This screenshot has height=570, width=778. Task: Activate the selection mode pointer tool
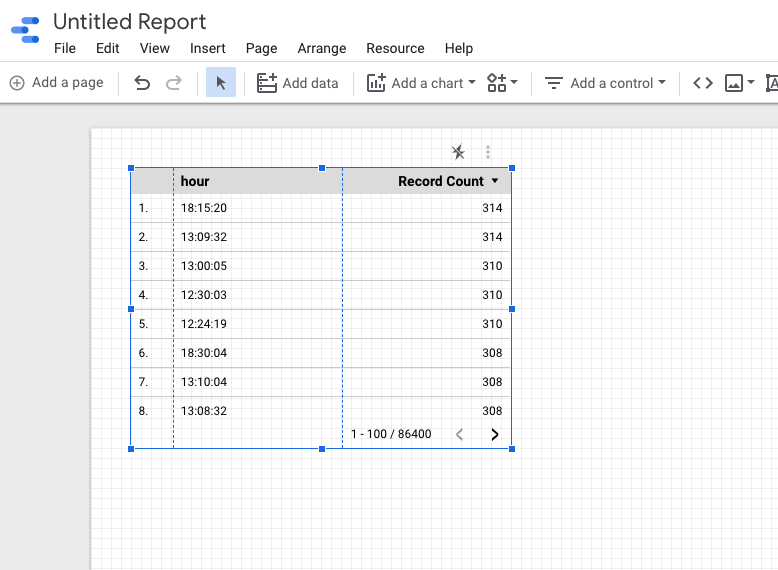point(221,83)
